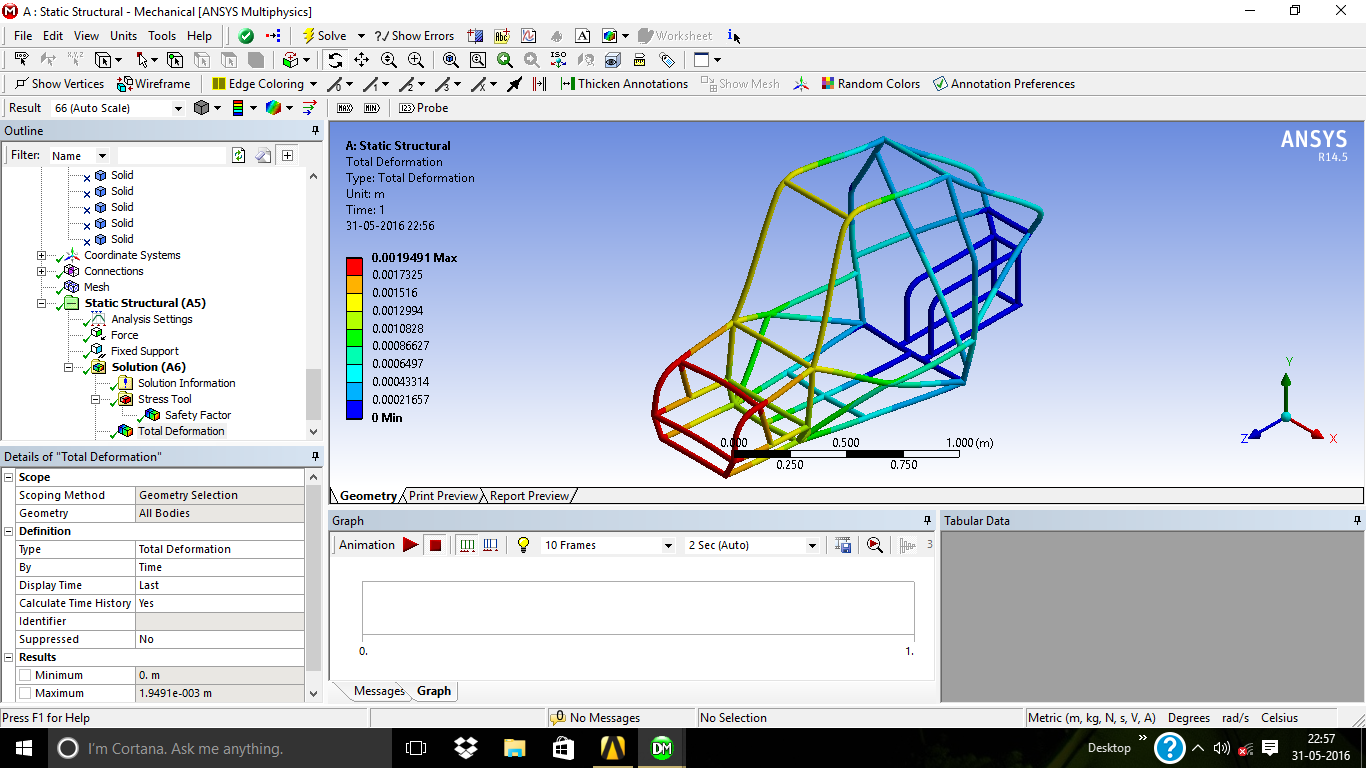Click the dark blue legend color band
This screenshot has width=1366, height=768.
click(x=355, y=409)
